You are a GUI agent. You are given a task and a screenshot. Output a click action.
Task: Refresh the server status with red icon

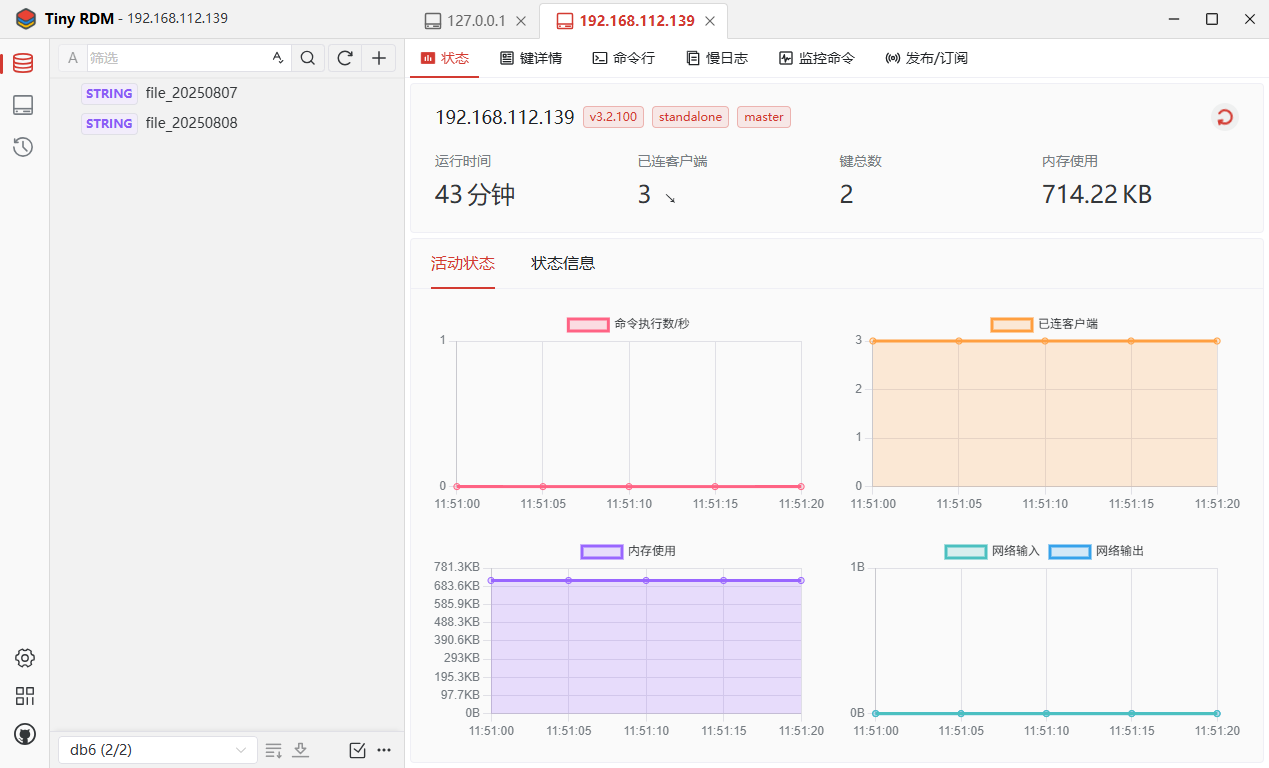pyautogui.click(x=1224, y=117)
